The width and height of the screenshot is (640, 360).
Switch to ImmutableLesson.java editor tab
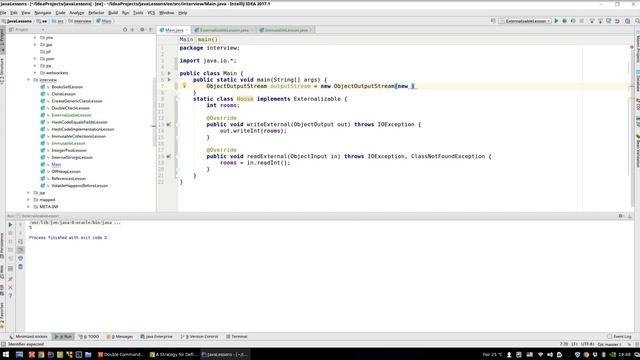pos(286,30)
